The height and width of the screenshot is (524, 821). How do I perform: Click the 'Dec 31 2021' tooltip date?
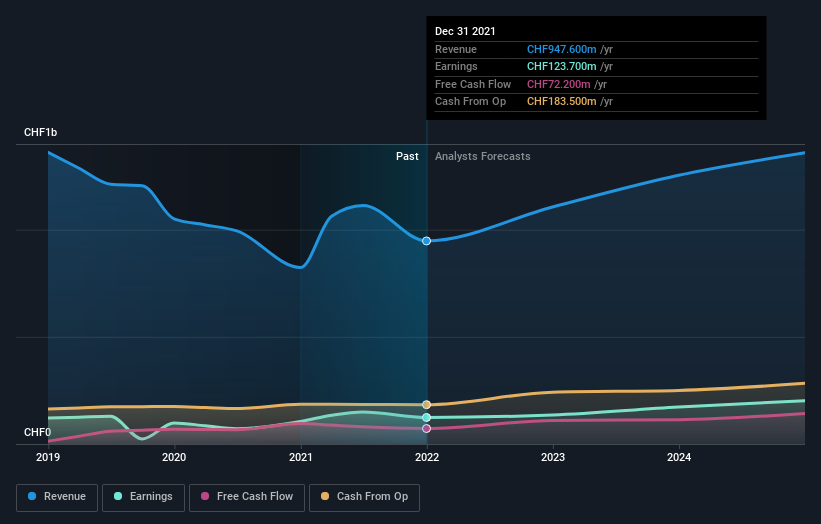465,31
